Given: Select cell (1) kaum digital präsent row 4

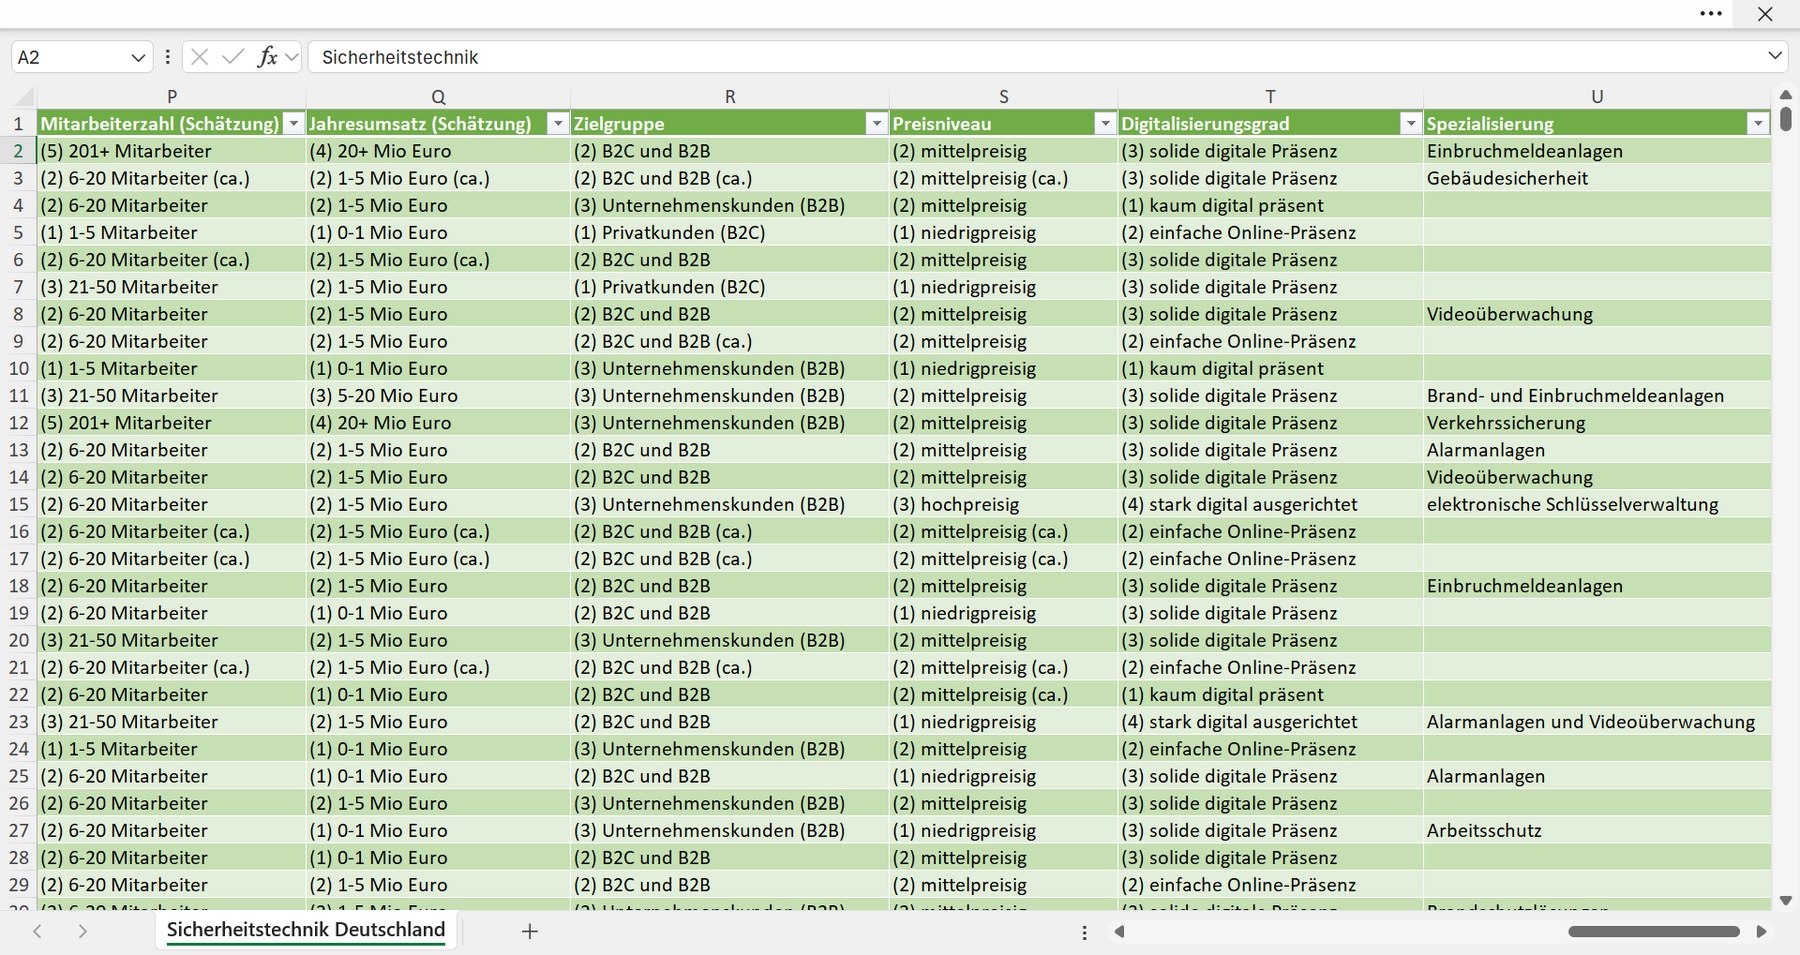Looking at the screenshot, I should click(1270, 205).
